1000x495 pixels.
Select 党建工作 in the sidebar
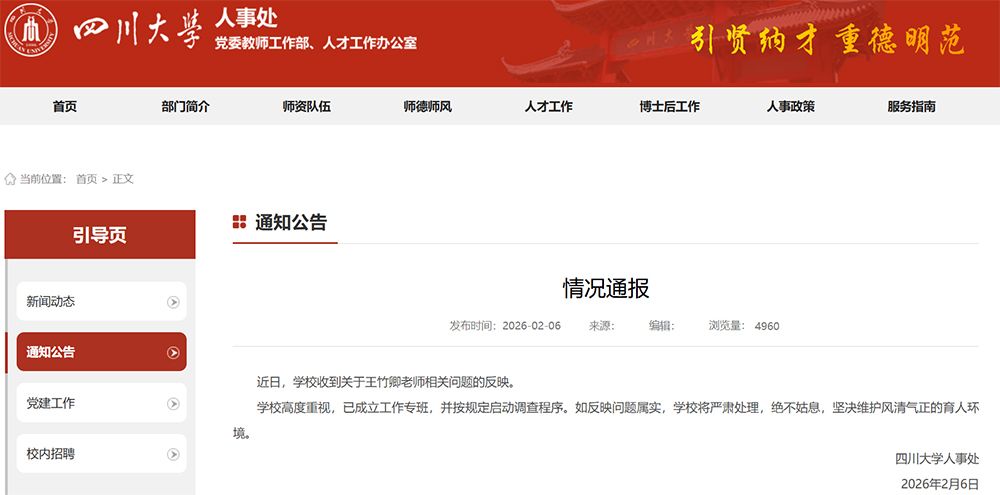pos(51,404)
